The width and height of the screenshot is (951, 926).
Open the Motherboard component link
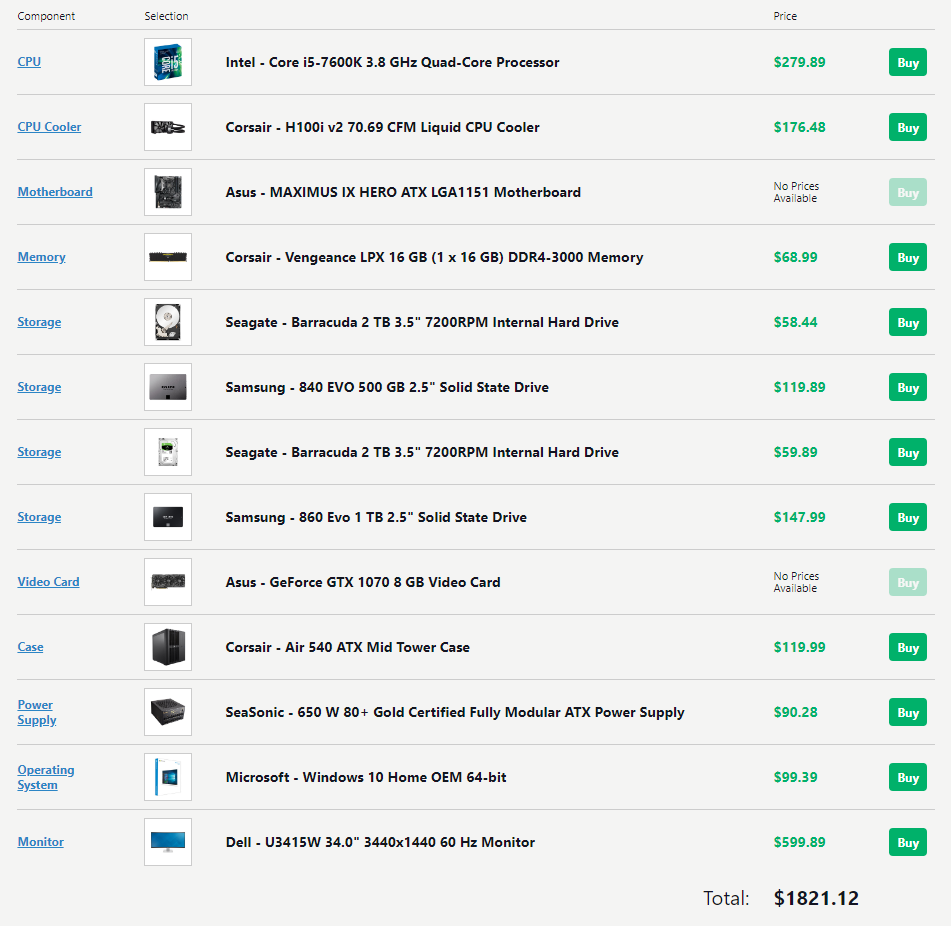tap(55, 192)
